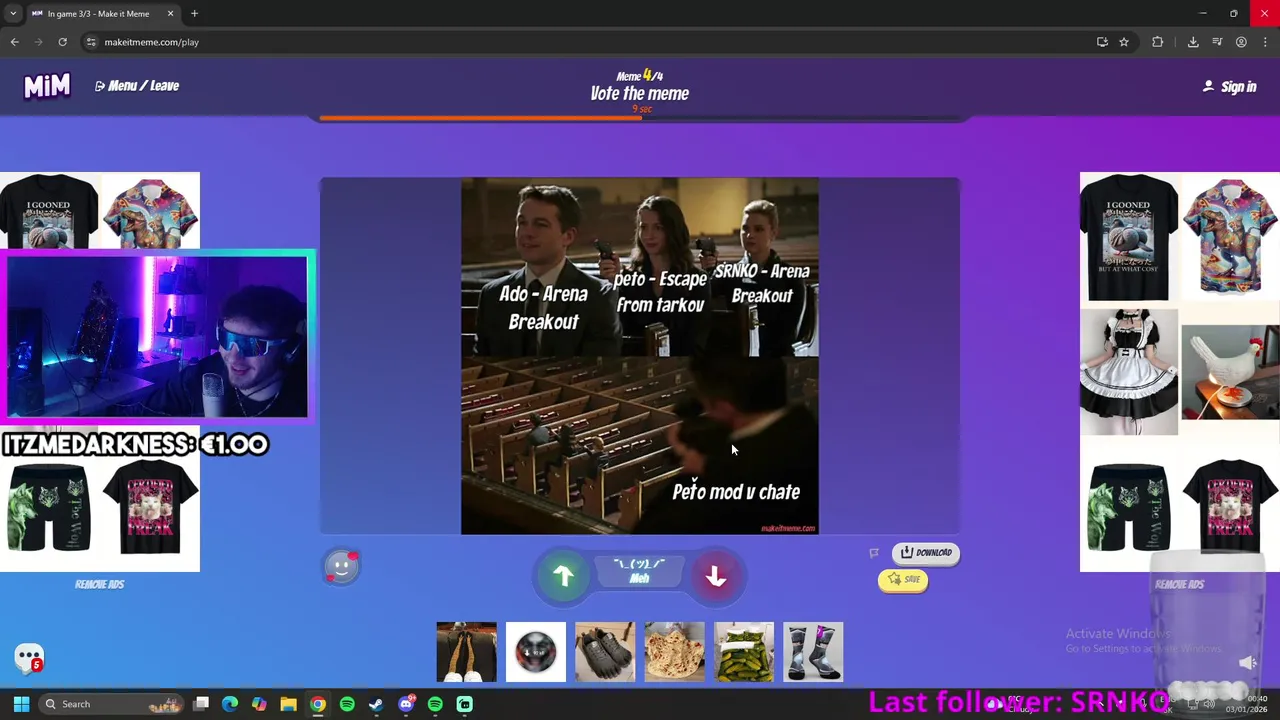Click the taskbar Search box
This screenshot has width=1280, height=720.
tap(112, 704)
